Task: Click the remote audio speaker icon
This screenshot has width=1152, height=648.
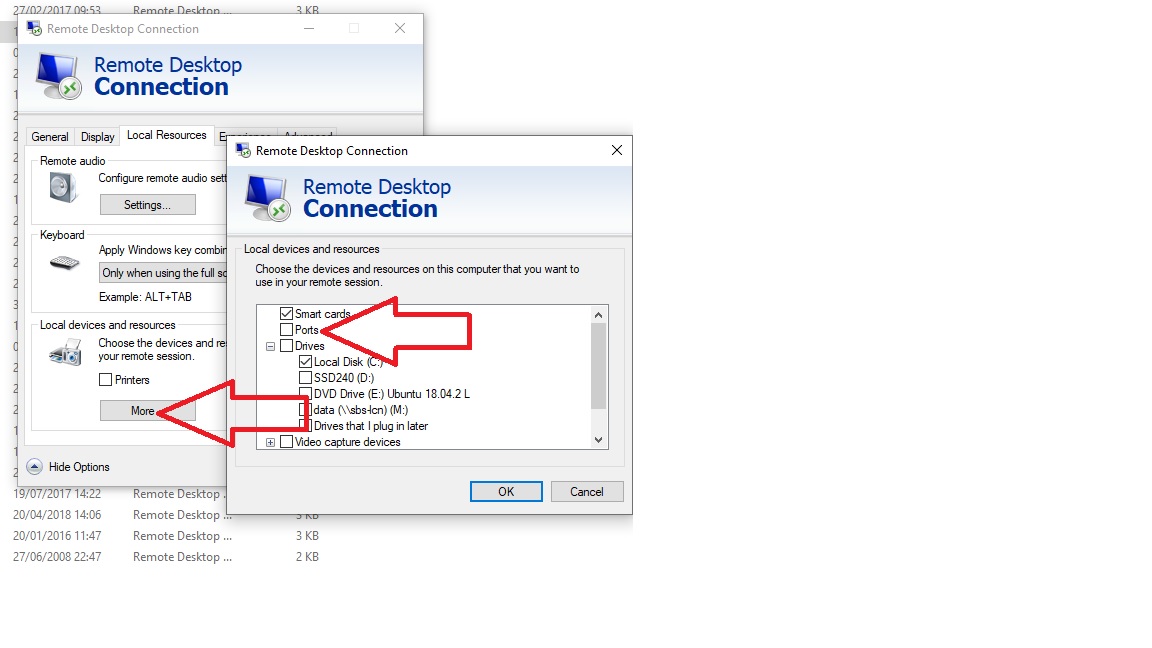Action: click(63, 188)
